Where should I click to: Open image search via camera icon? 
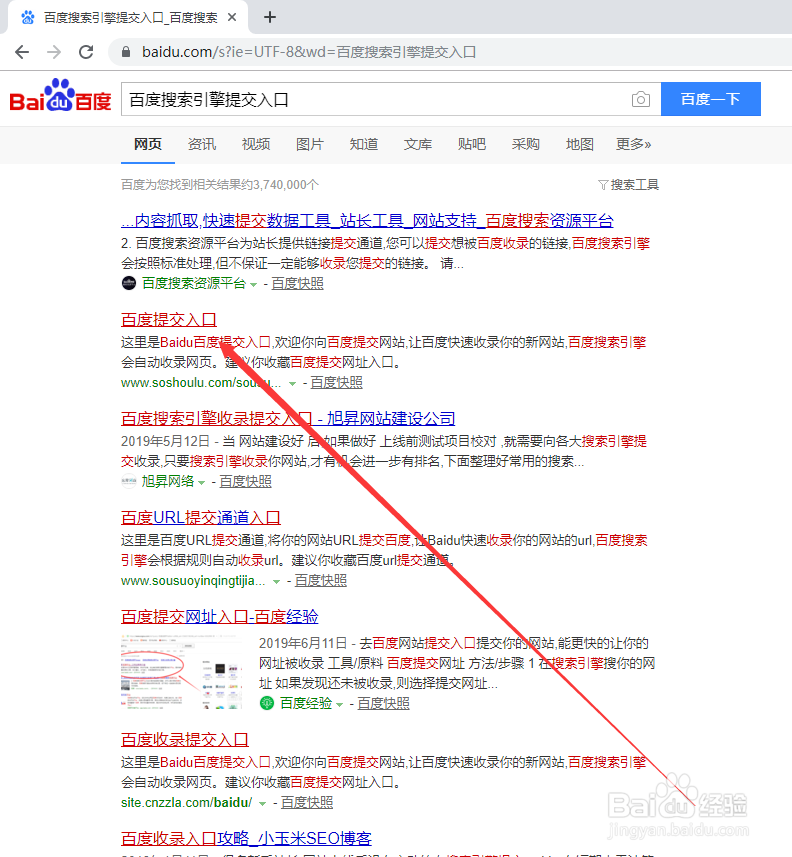pyautogui.click(x=641, y=99)
